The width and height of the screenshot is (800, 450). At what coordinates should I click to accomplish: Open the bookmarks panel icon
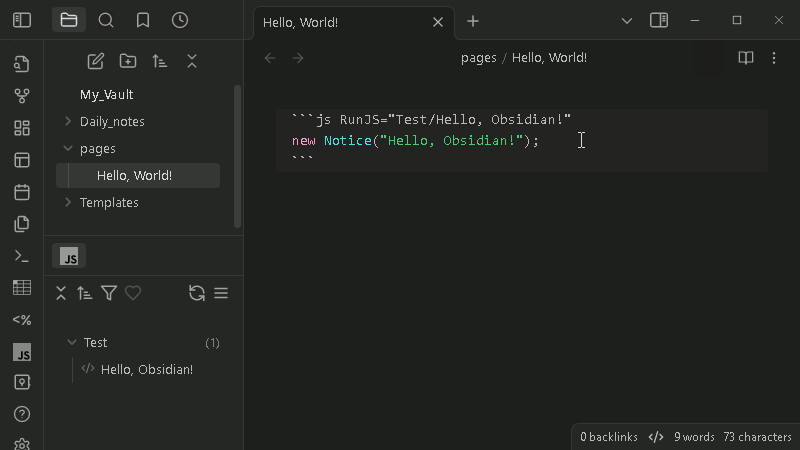(143, 20)
